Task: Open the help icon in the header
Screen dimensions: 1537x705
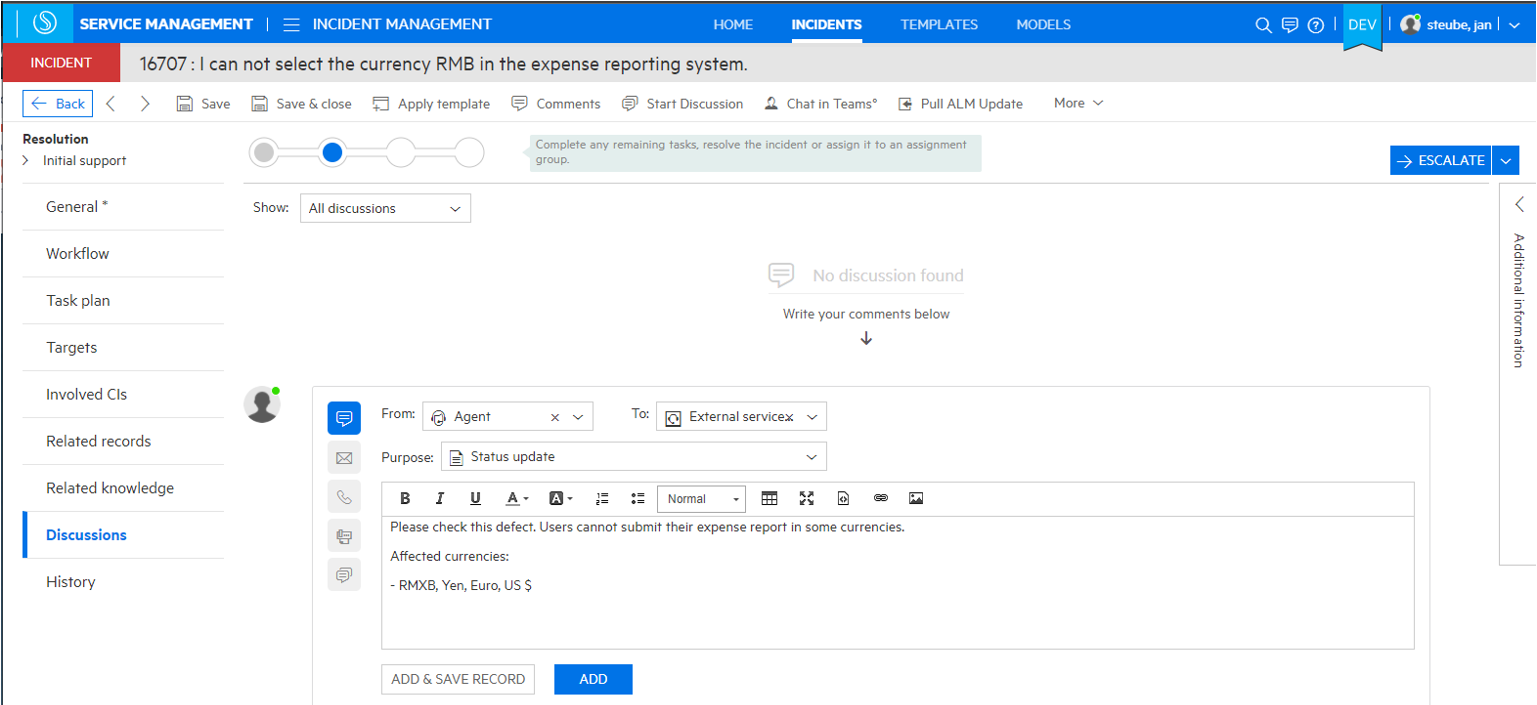Action: point(1315,24)
